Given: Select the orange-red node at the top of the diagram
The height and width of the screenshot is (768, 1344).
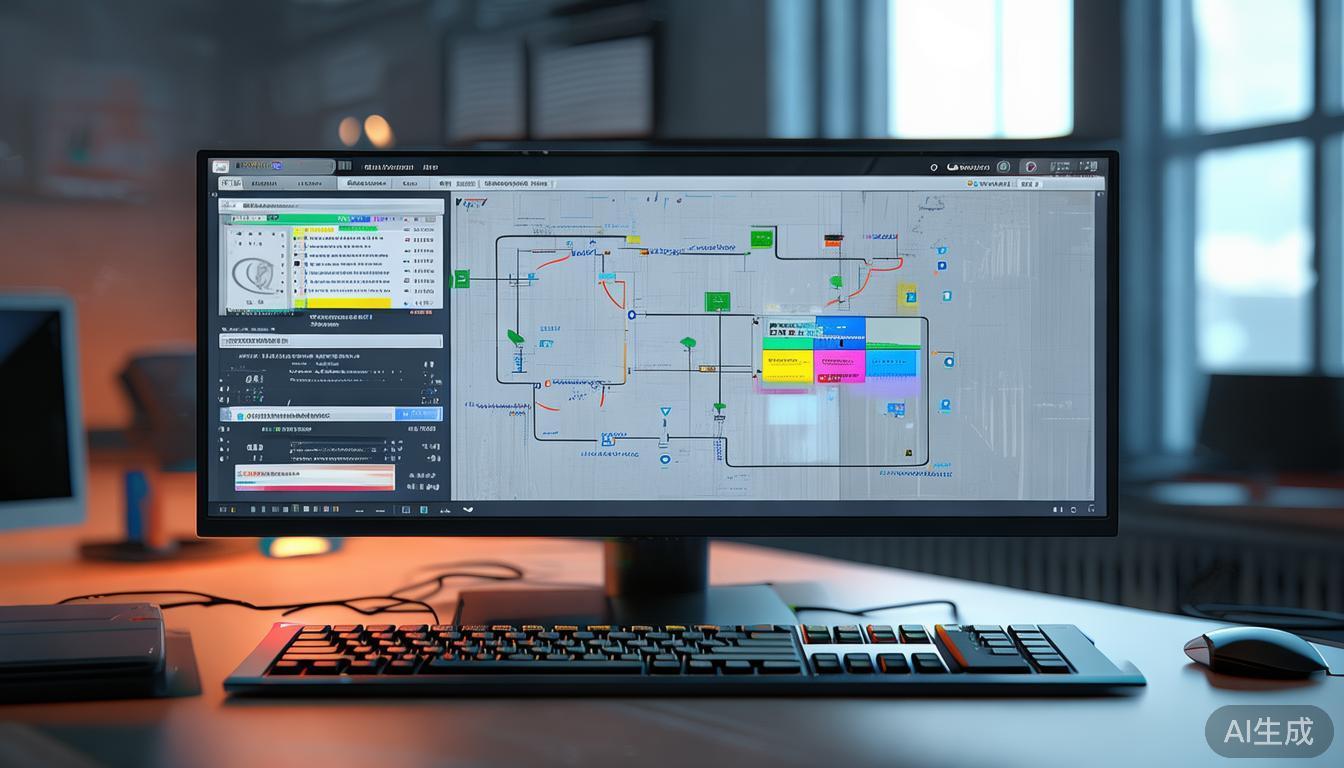Looking at the screenshot, I should 833,241.
